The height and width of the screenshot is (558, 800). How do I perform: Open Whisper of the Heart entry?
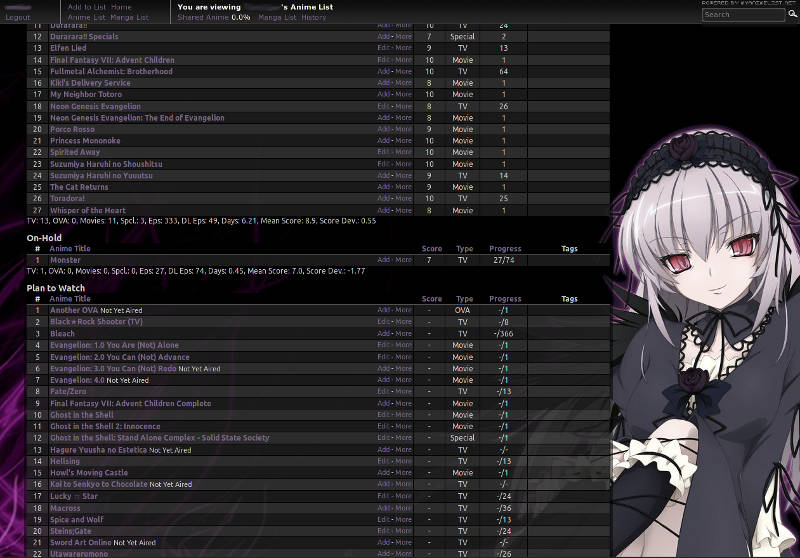pyautogui.click(x=88, y=210)
